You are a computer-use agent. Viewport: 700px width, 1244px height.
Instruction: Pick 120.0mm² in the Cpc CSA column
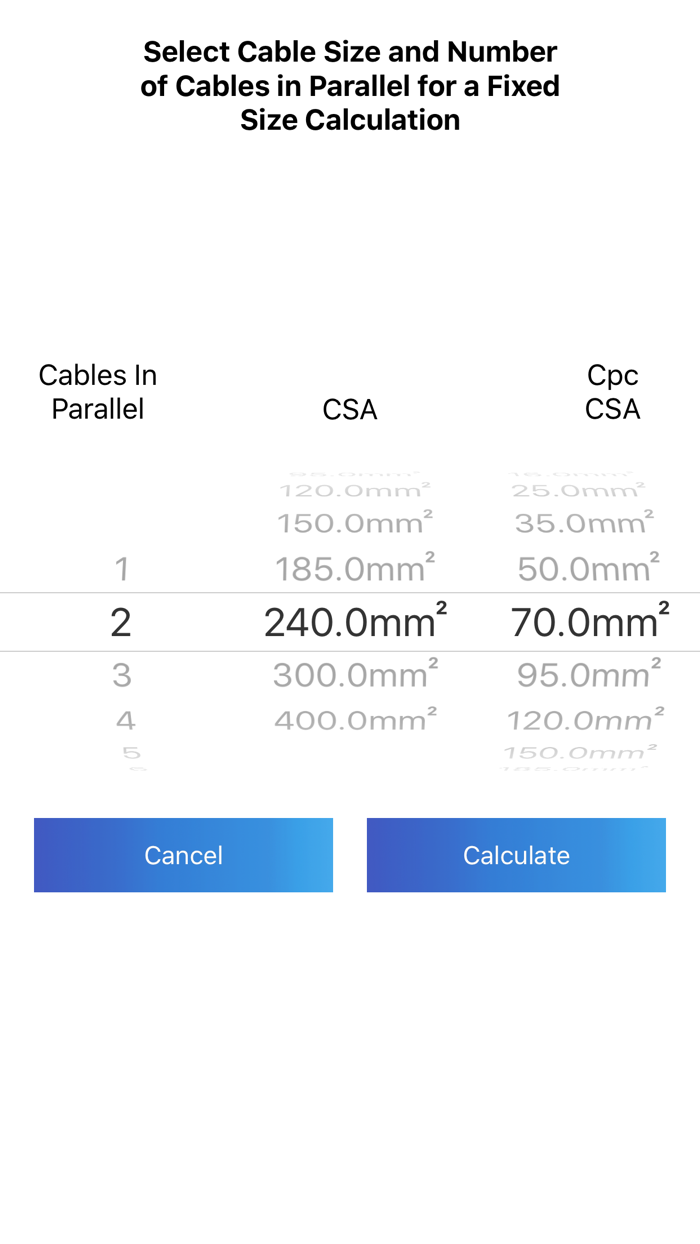[x=585, y=718]
